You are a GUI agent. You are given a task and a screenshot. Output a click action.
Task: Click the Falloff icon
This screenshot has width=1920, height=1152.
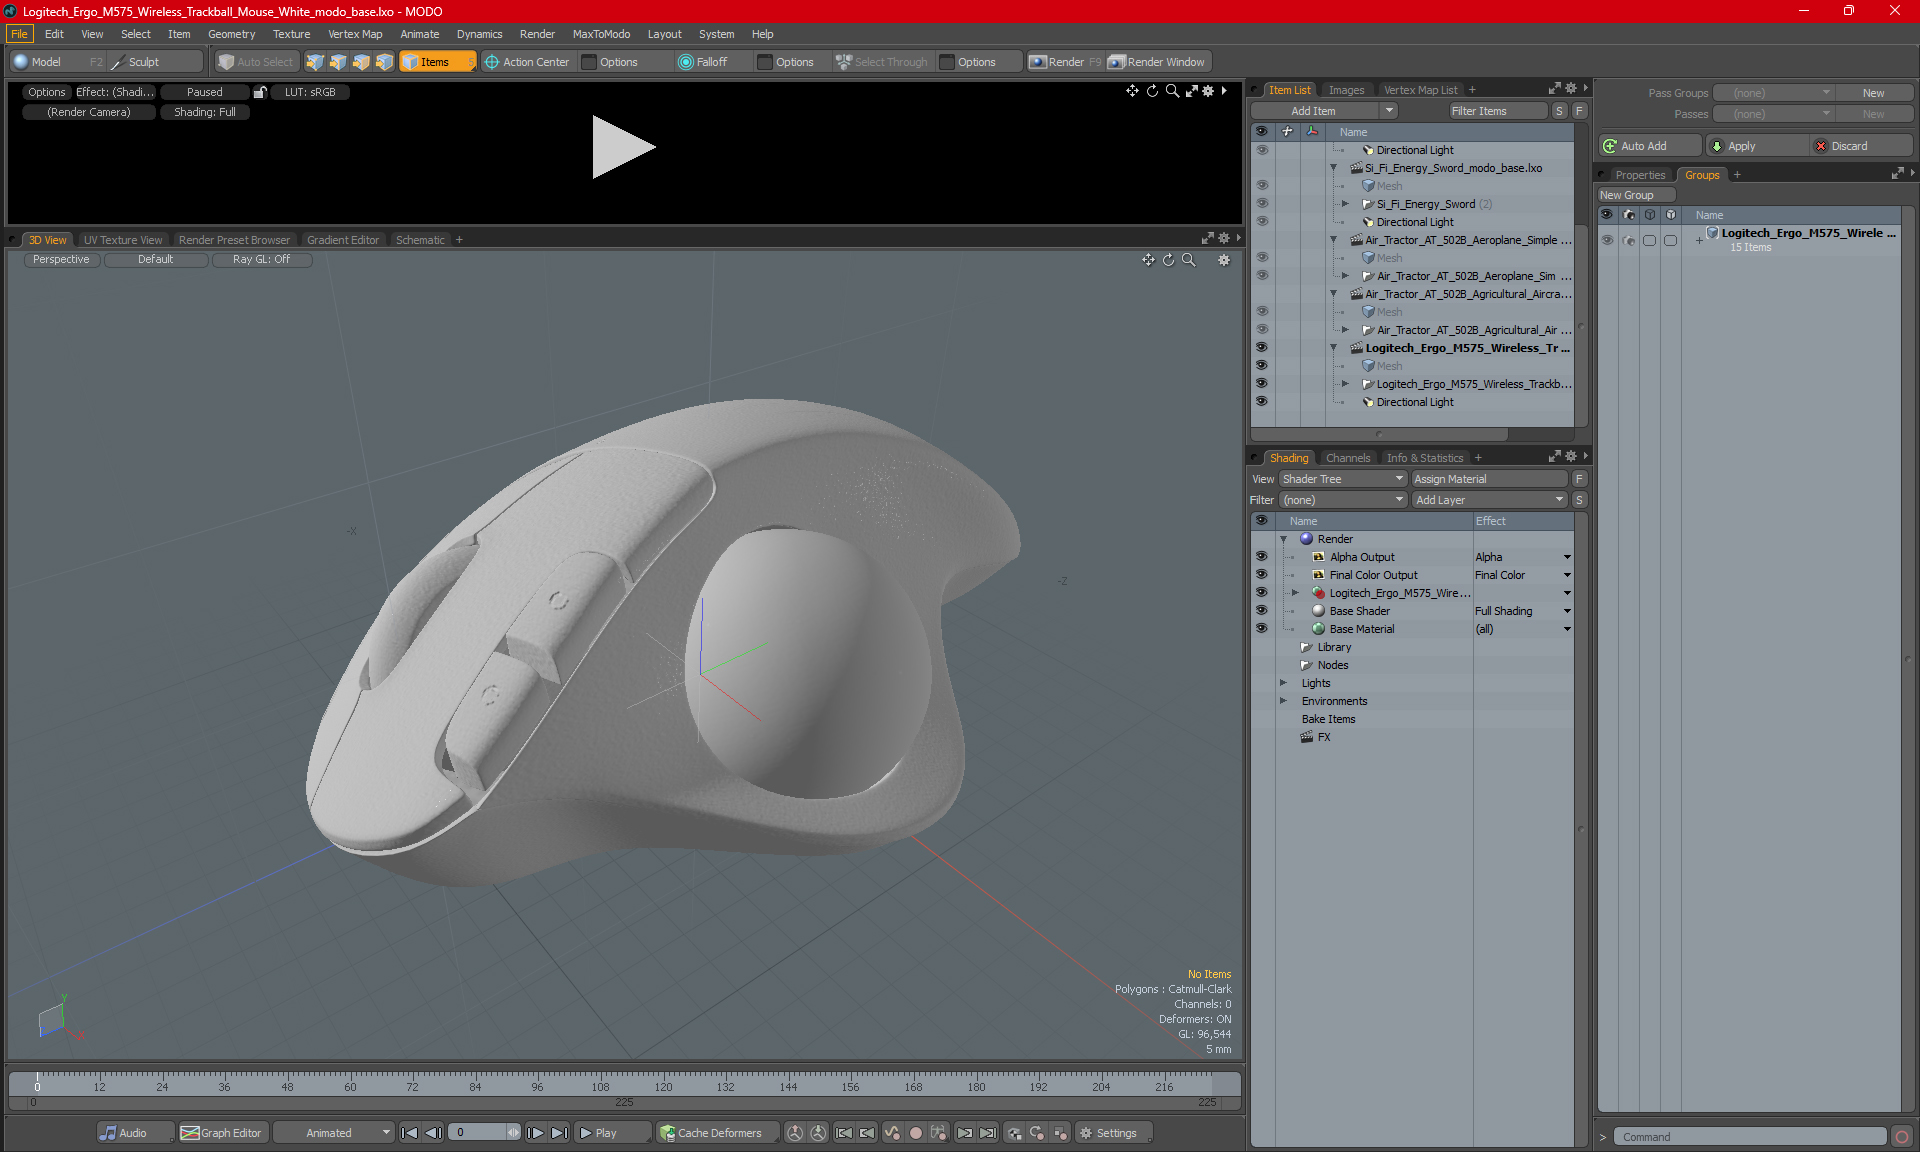click(x=685, y=62)
